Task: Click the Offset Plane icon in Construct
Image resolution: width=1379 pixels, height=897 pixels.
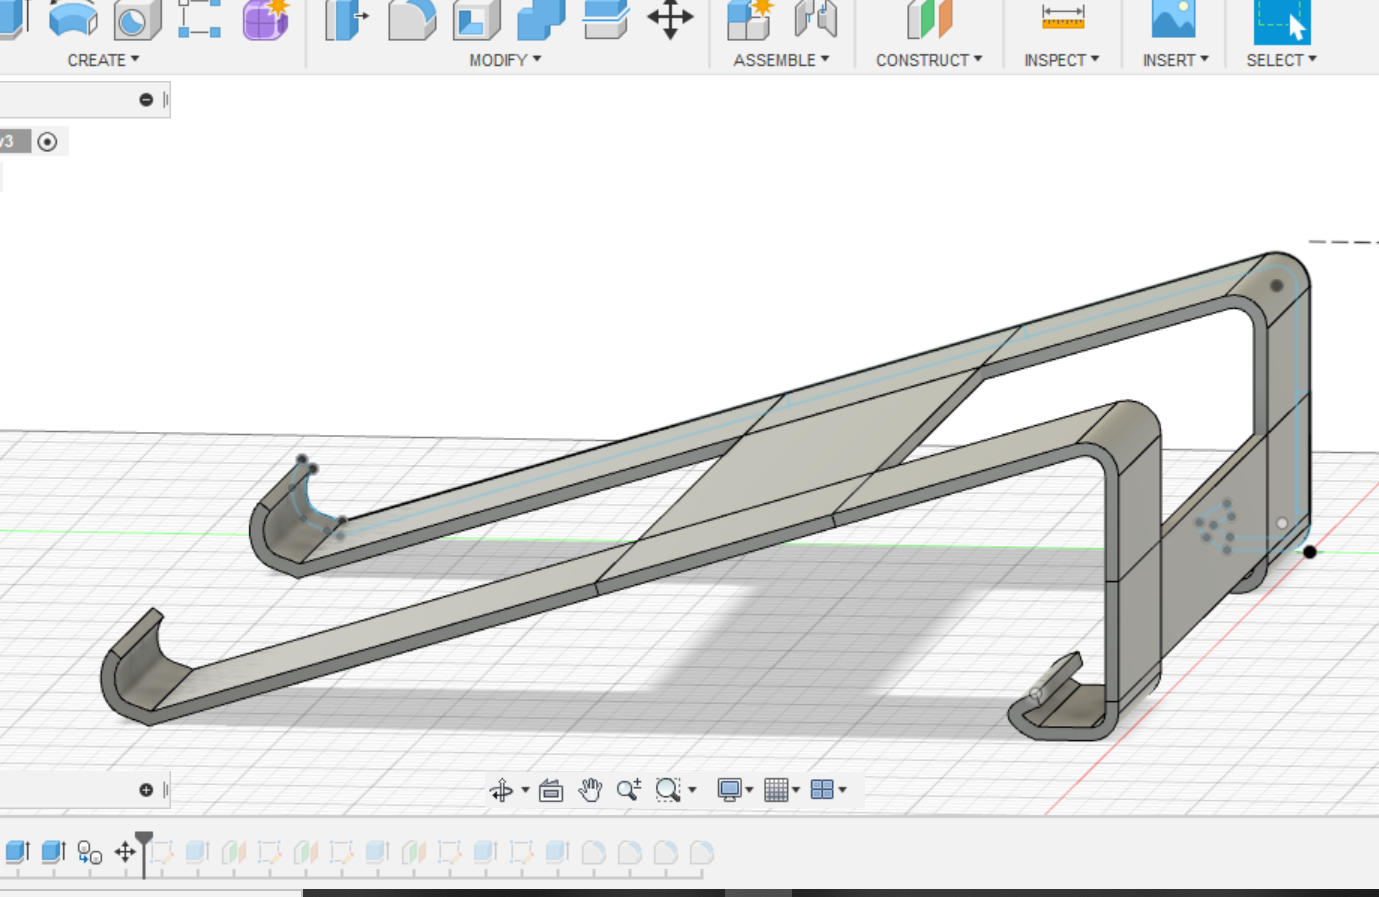Action: pyautogui.click(x=929, y=20)
